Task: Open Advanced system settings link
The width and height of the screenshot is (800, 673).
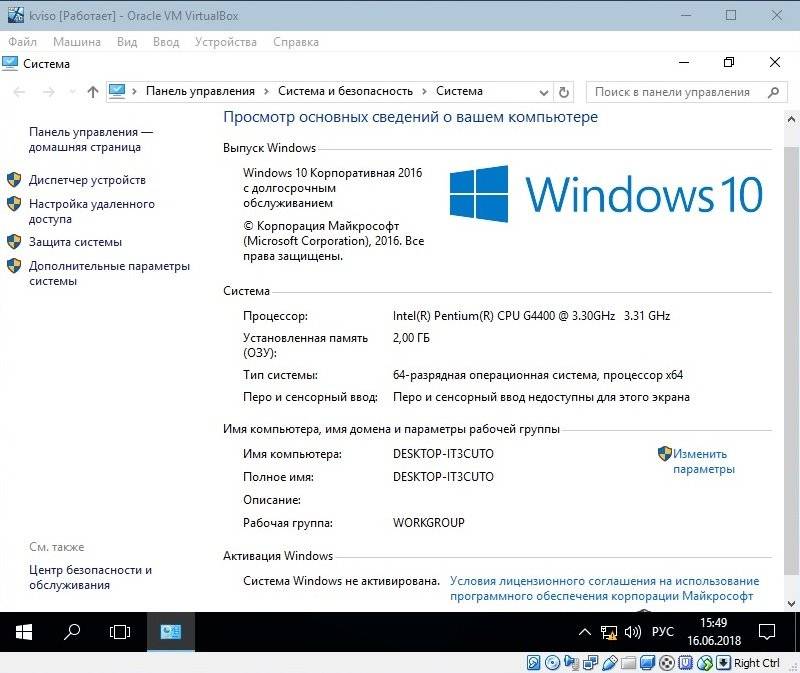Action: coord(109,273)
